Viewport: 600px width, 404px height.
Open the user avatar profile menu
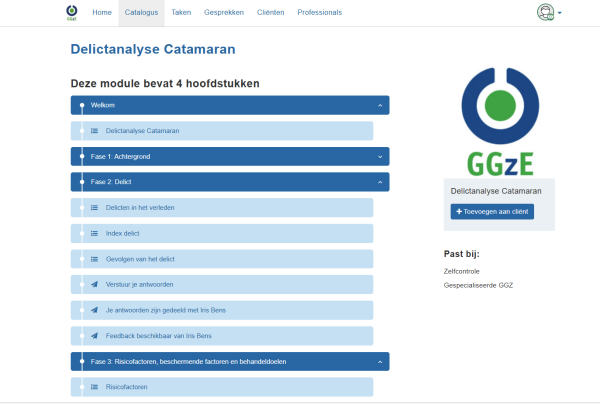545,13
